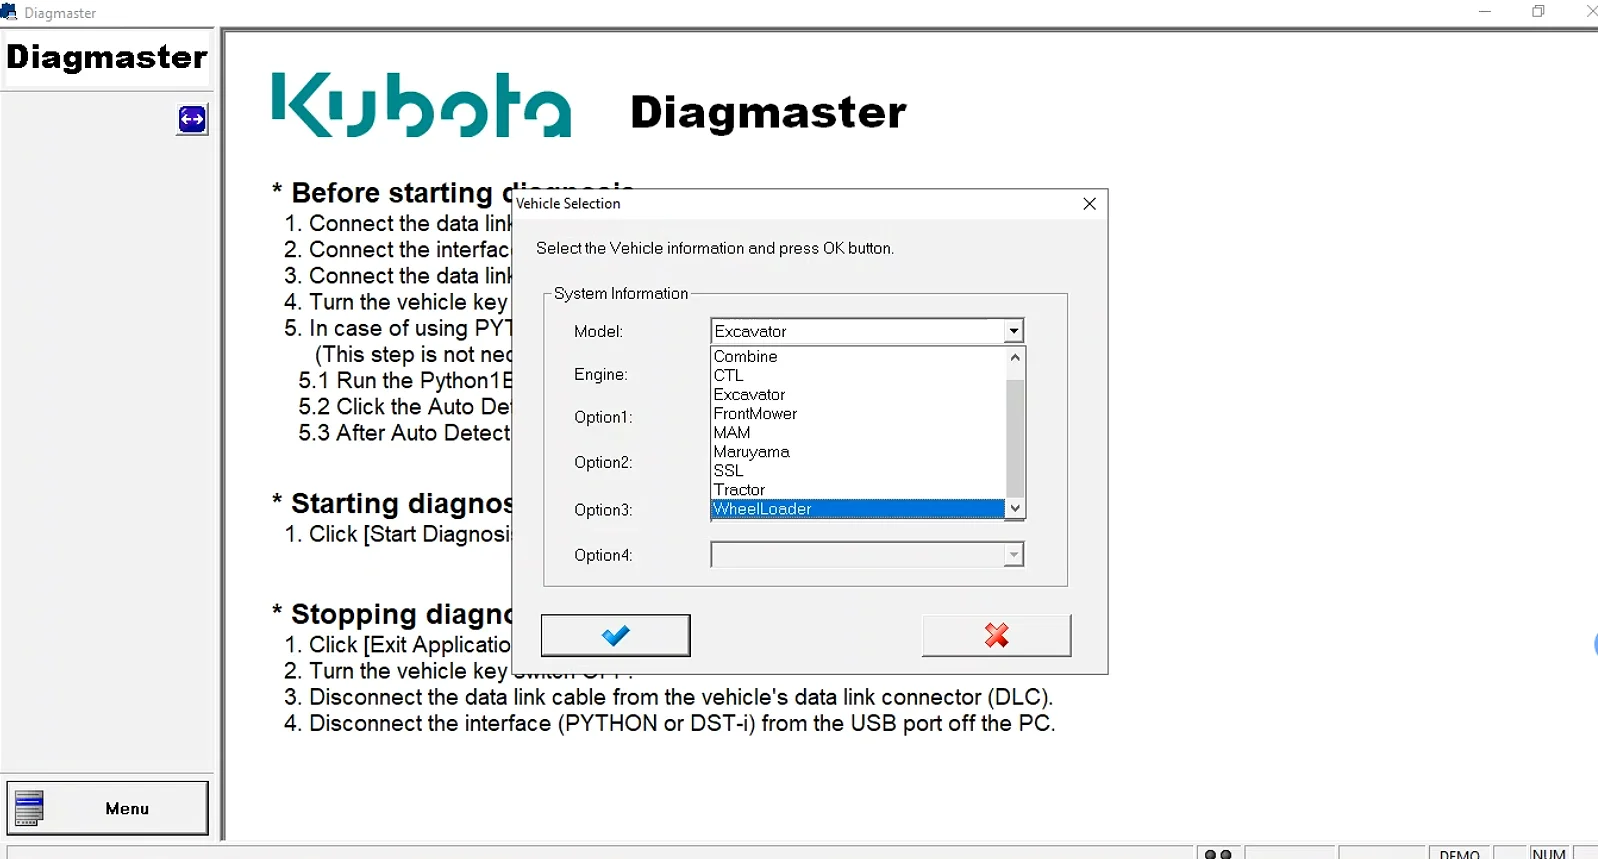1598x859 pixels.
Task: Click the Menu list icon
Action: coord(29,808)
